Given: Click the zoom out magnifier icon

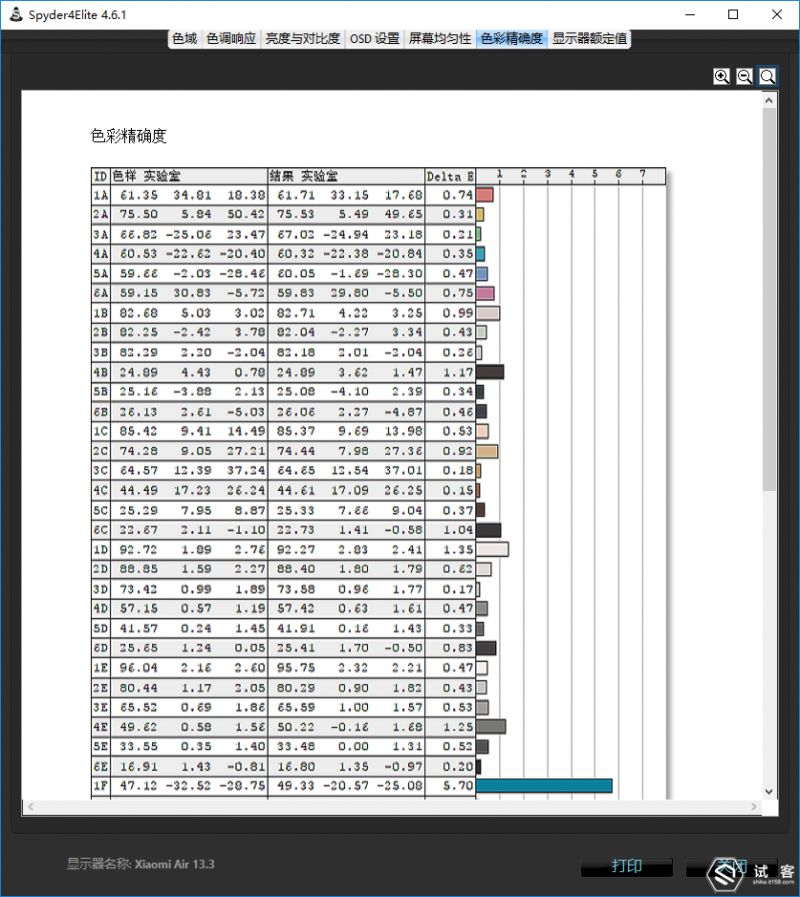Looking at the screenshot, I should point(744,76).
